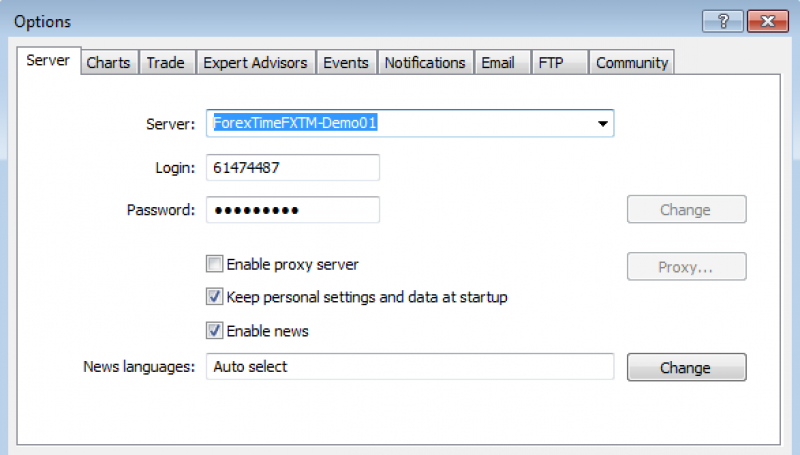Focus the Password input field
Image resolution: width=800 pixels, height=455 pixels.
point(293,210)
